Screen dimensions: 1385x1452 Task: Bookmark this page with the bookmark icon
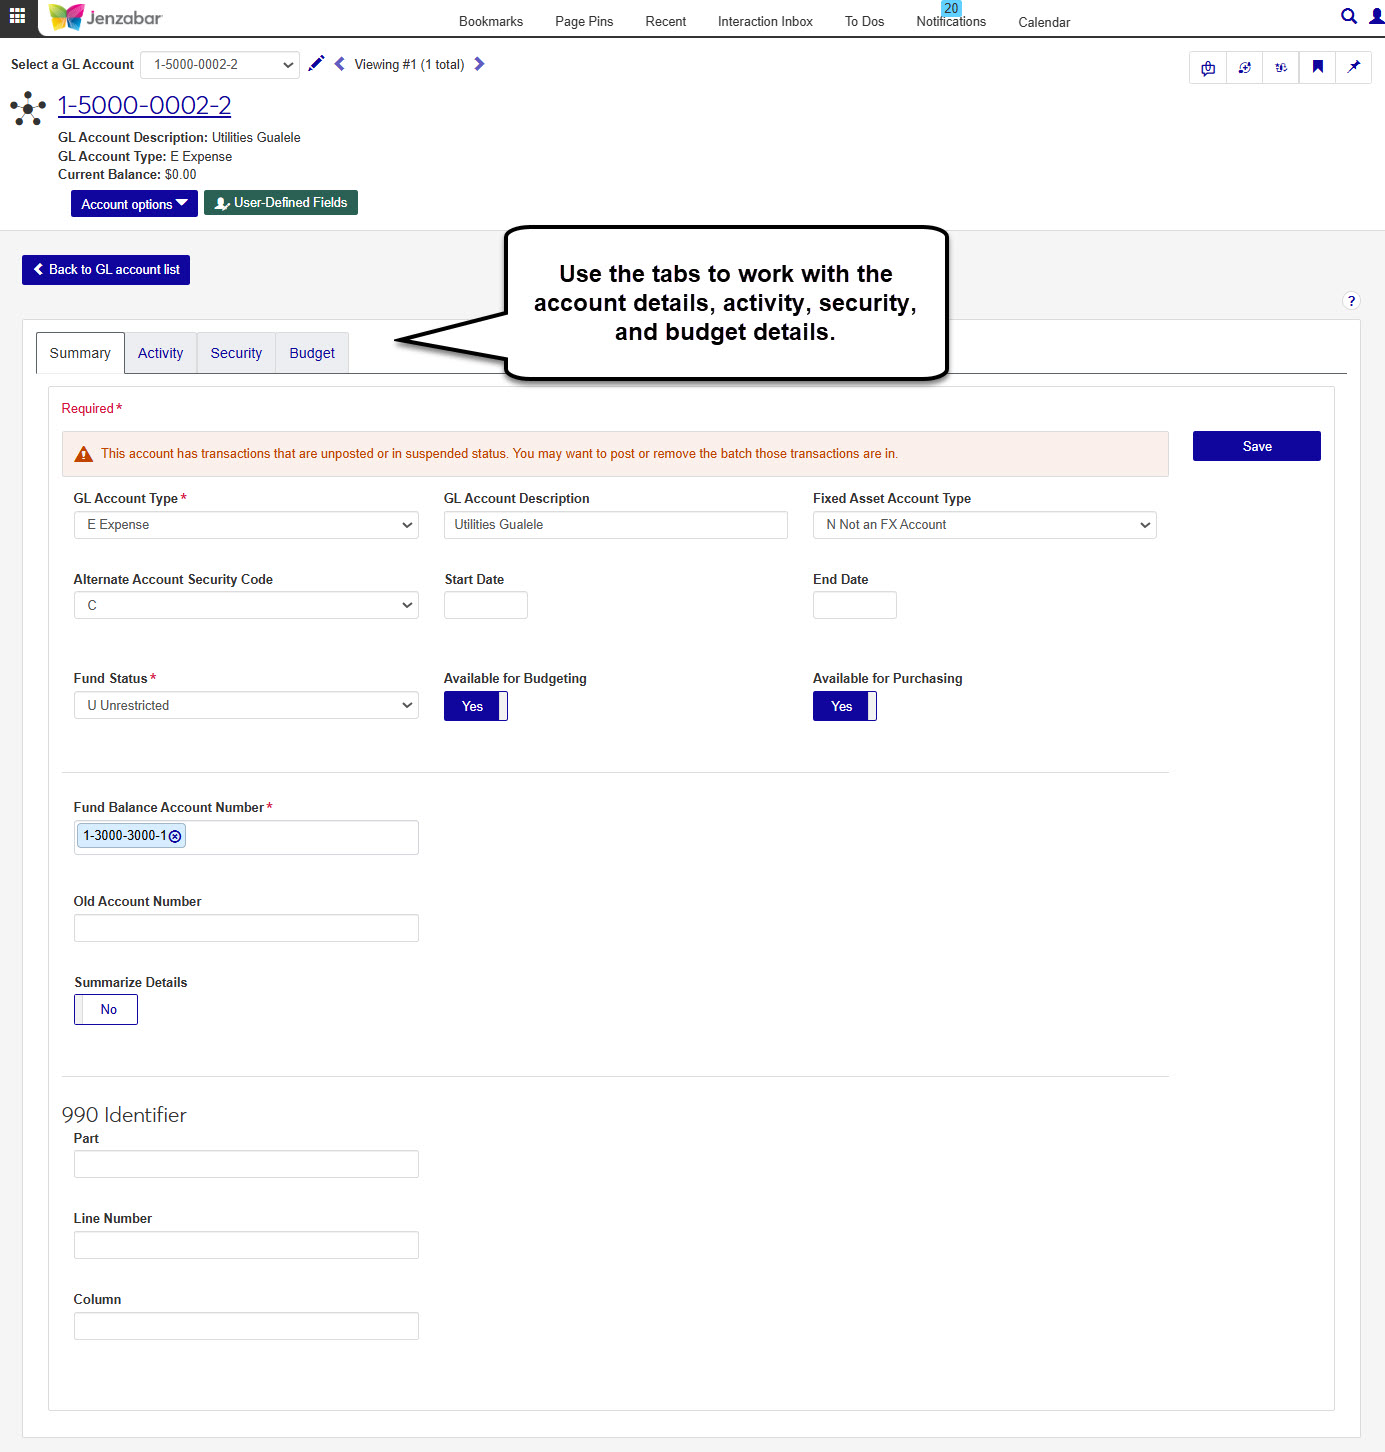(x=1317, y=68)
